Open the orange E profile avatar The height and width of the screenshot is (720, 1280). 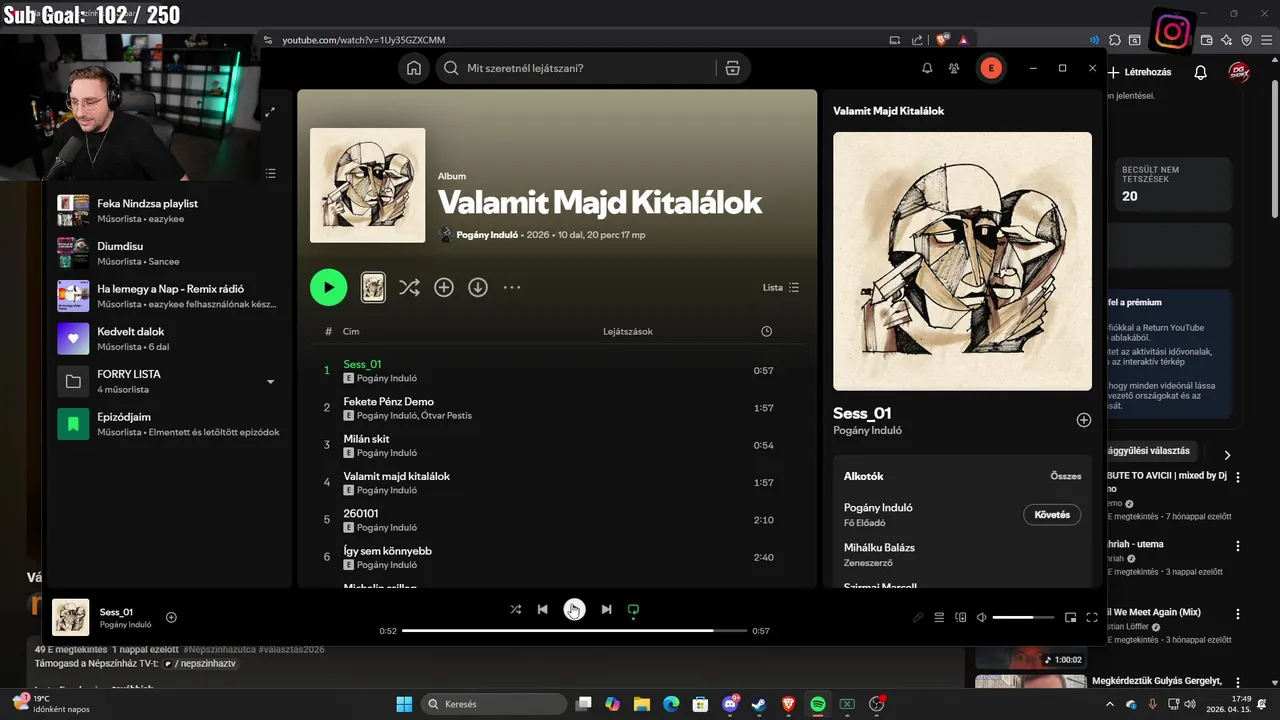(991, 68)
